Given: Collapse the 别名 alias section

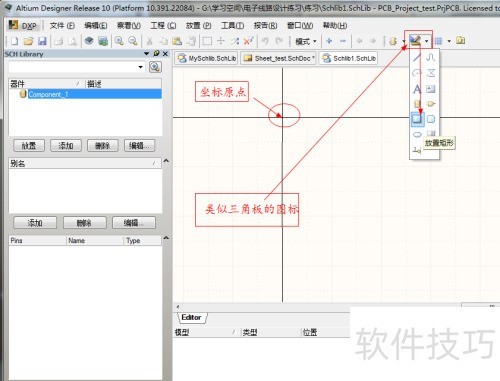Looking at the screenshot, I should click(x=166, y=161).
